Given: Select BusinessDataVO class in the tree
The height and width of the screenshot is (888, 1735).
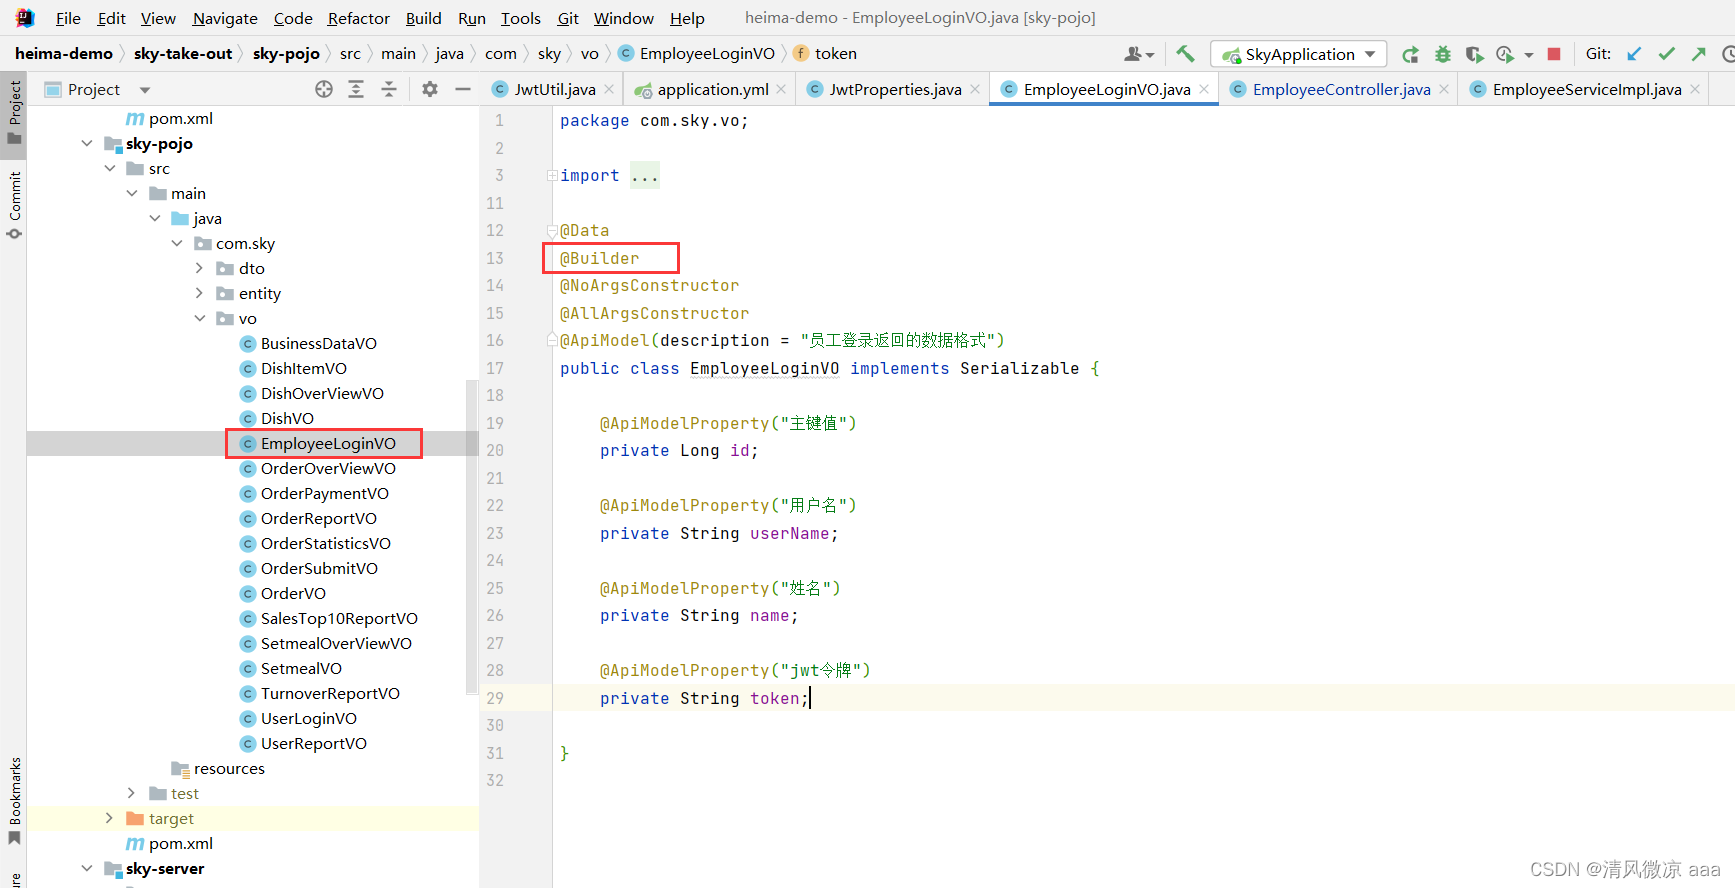Looking at the screenshot, I should pos(318,343).
